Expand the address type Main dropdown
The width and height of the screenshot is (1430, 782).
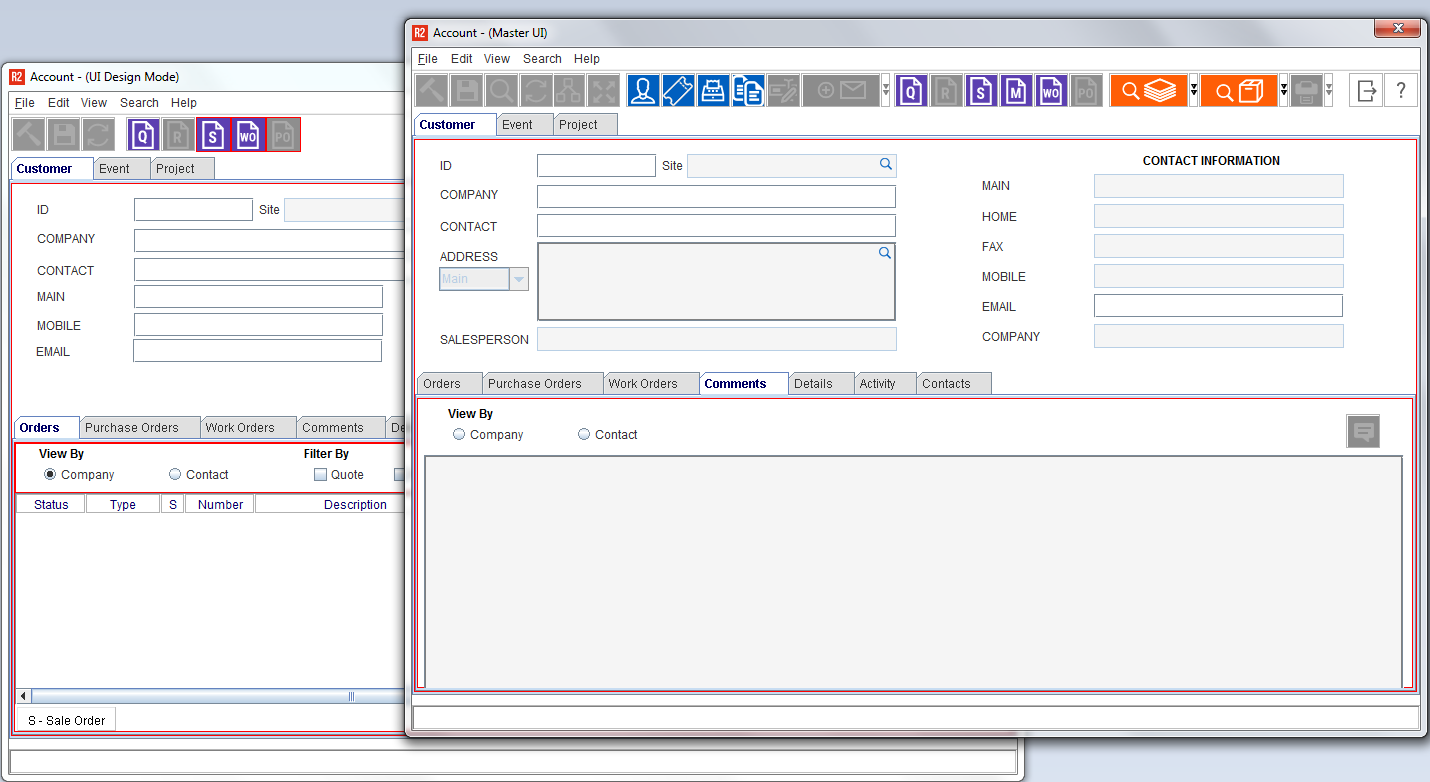pyautogui.click(x=518, y=280)
